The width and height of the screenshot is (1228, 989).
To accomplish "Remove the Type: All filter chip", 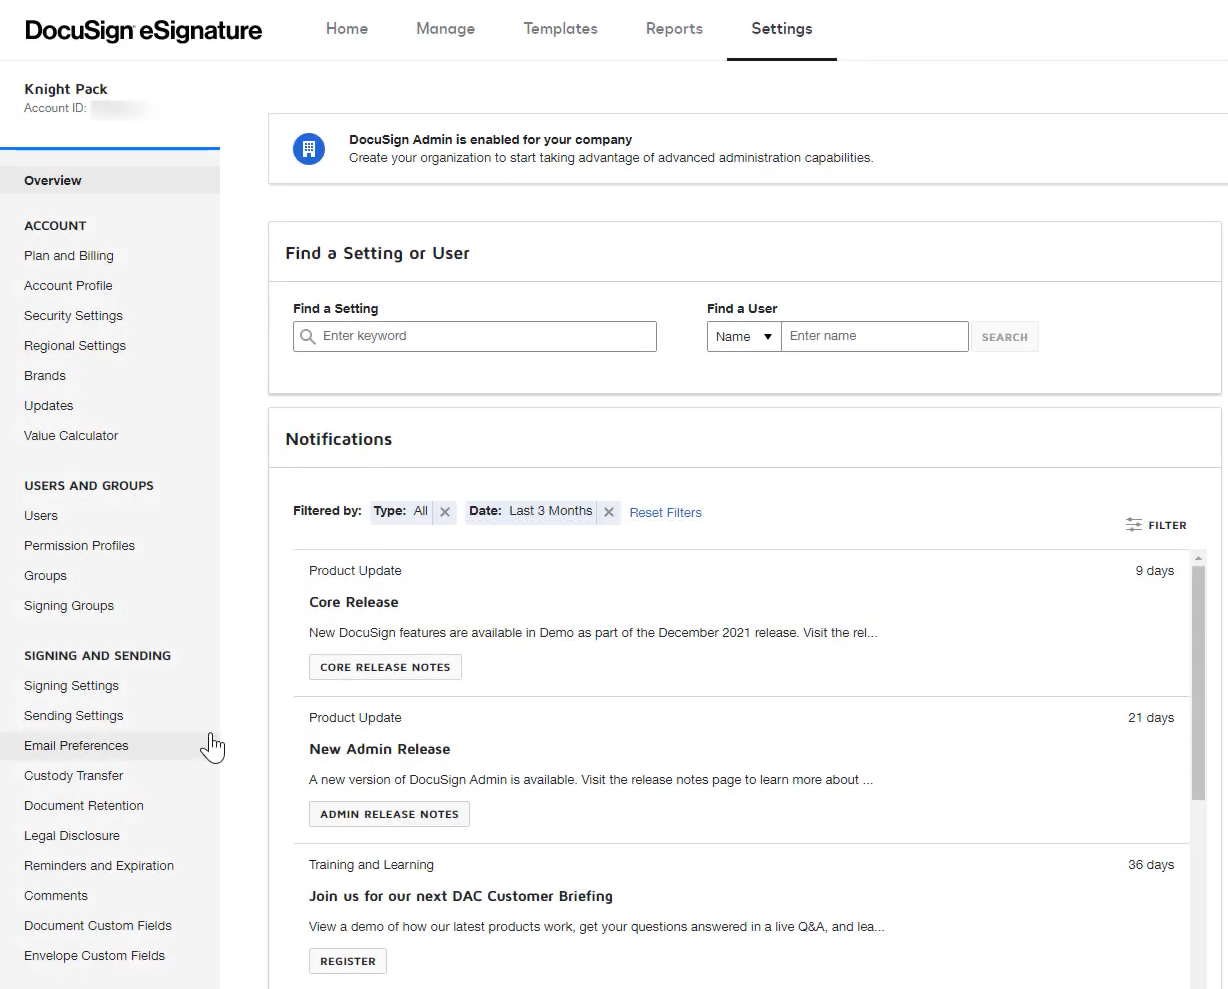I will tap(445, 512).
